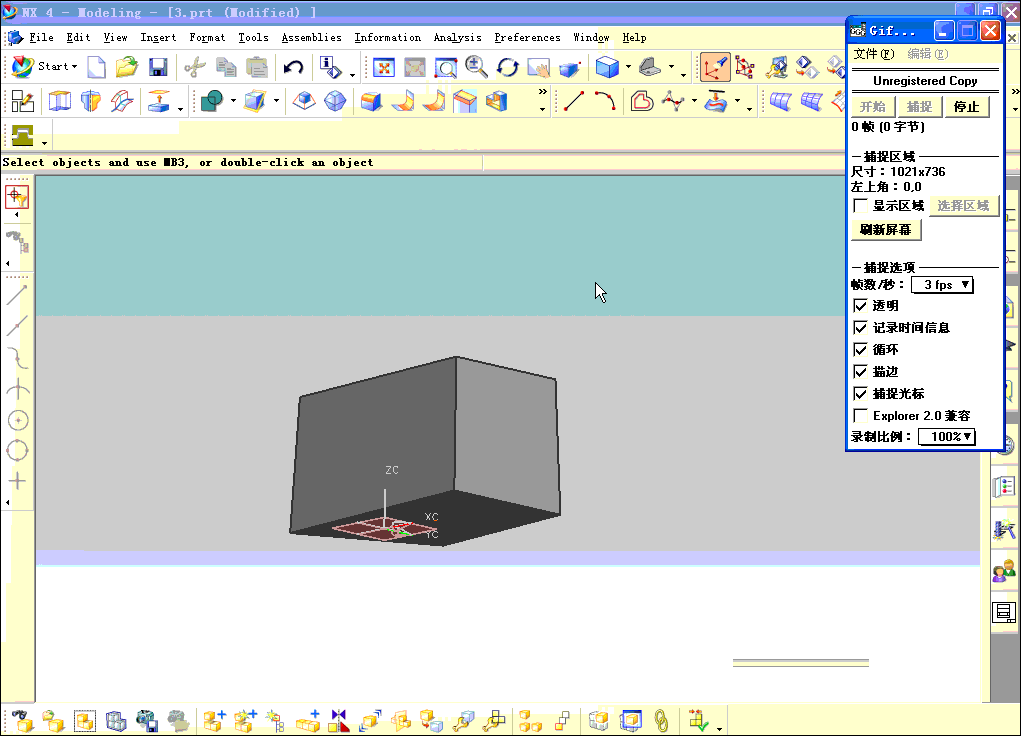Click the selection filter icon on left bar
The image size is (1021, 736).
(17, 197)
